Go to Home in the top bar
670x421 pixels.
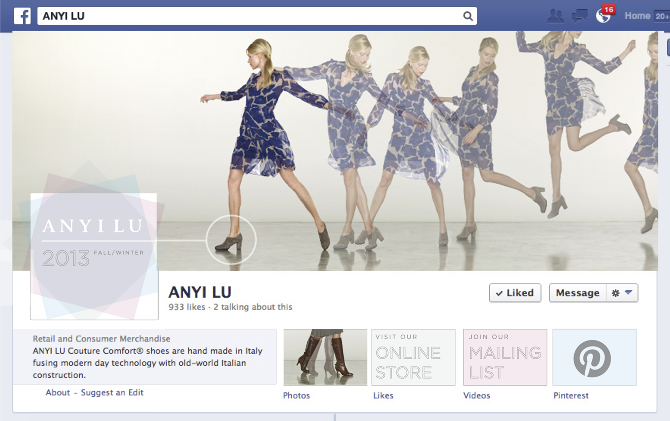point(637,16)
